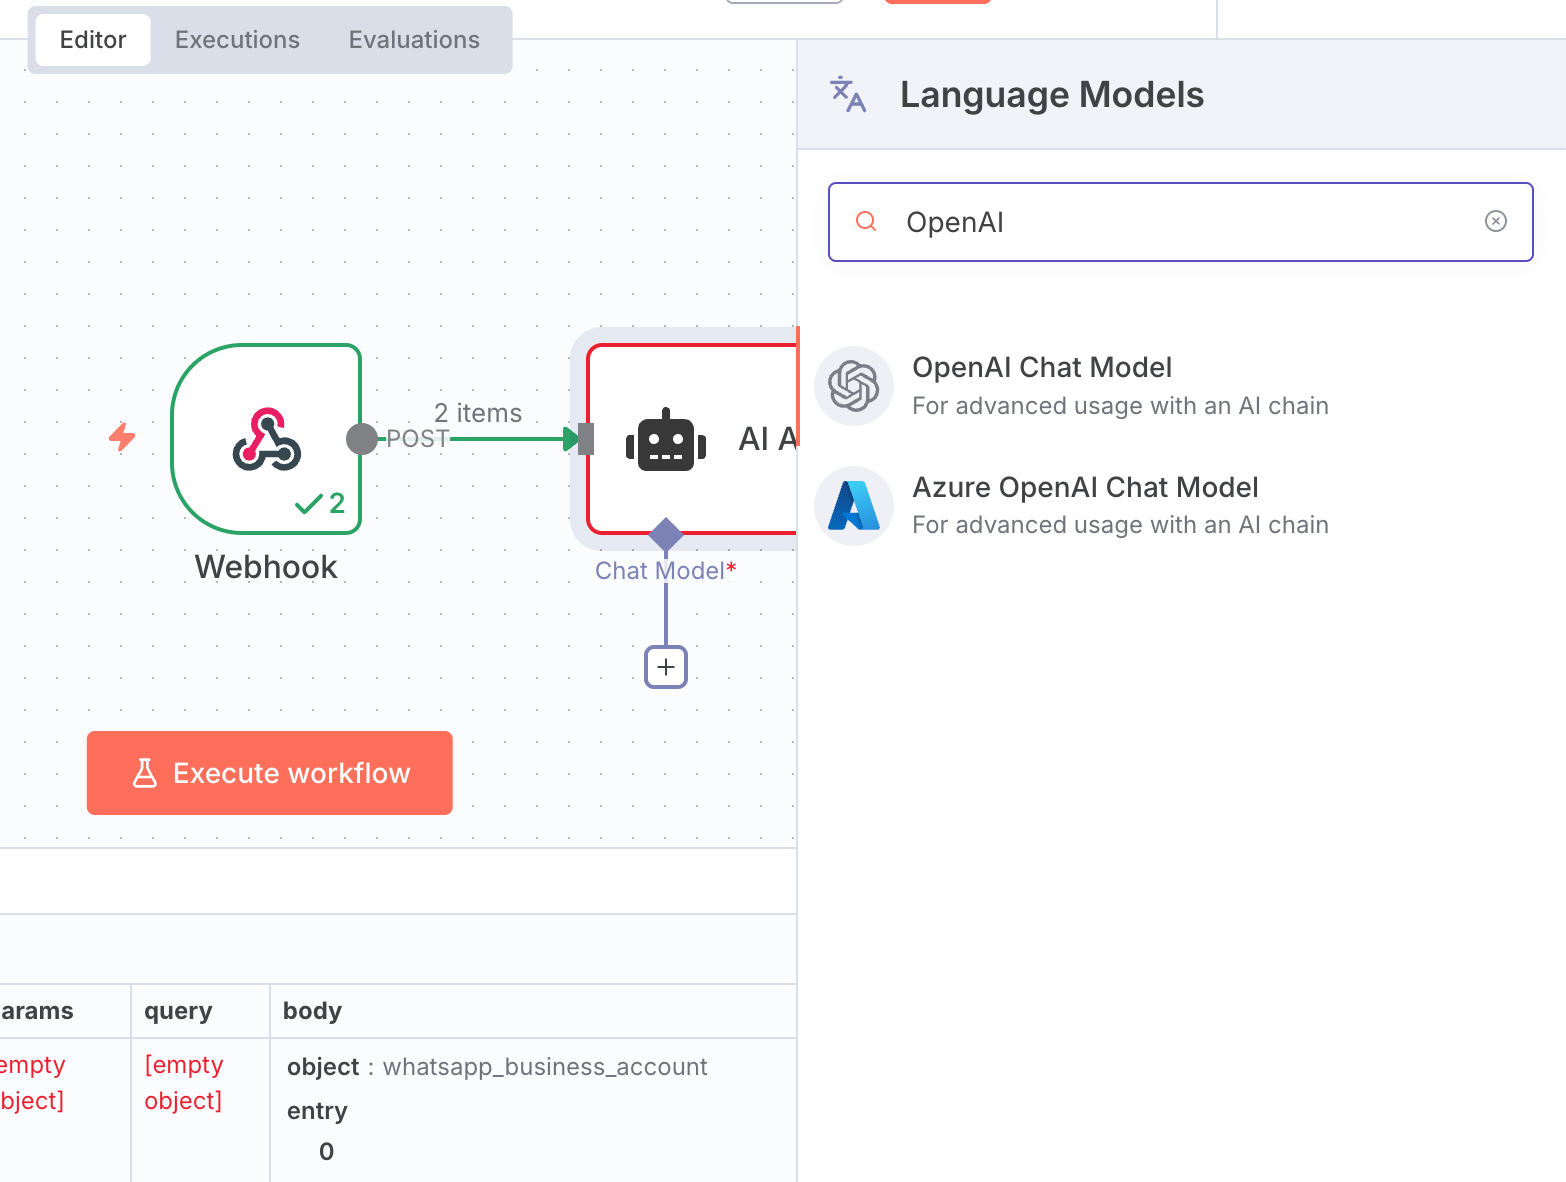Select the Webhook node icon

(x=267, y=439)
